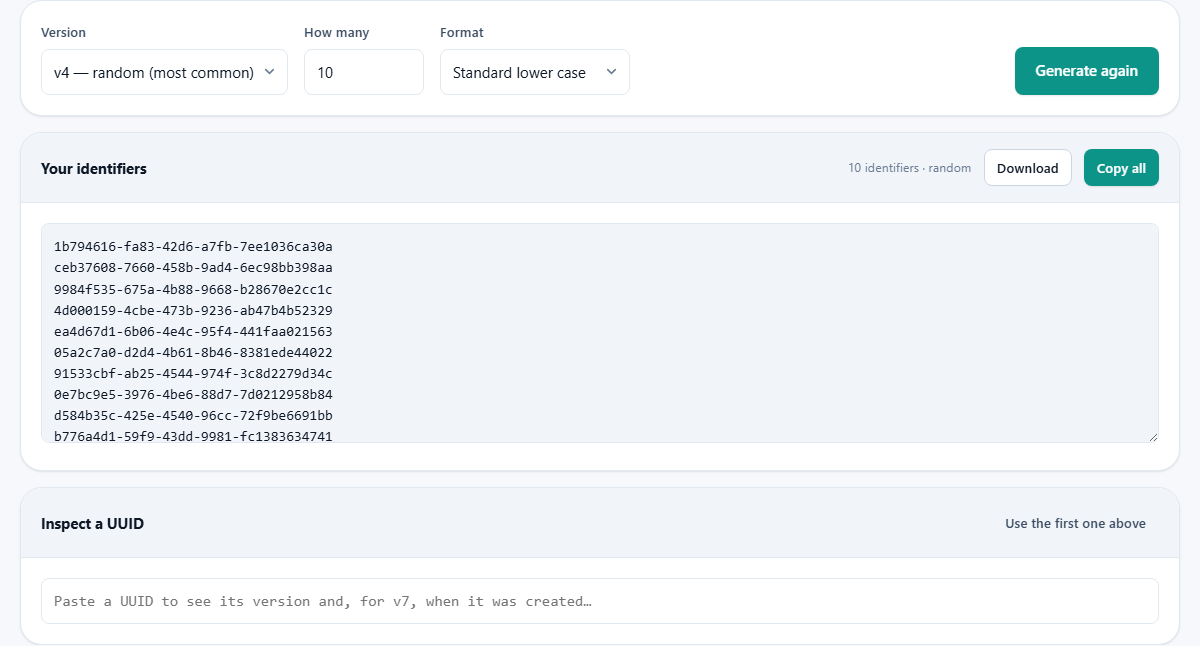The width and height of the screenshot is (1200, 646).
Task: Click UUID 9984f535-675a-4b88-9668-b28670e2cc1c
Action: click(x=193, y=289)
